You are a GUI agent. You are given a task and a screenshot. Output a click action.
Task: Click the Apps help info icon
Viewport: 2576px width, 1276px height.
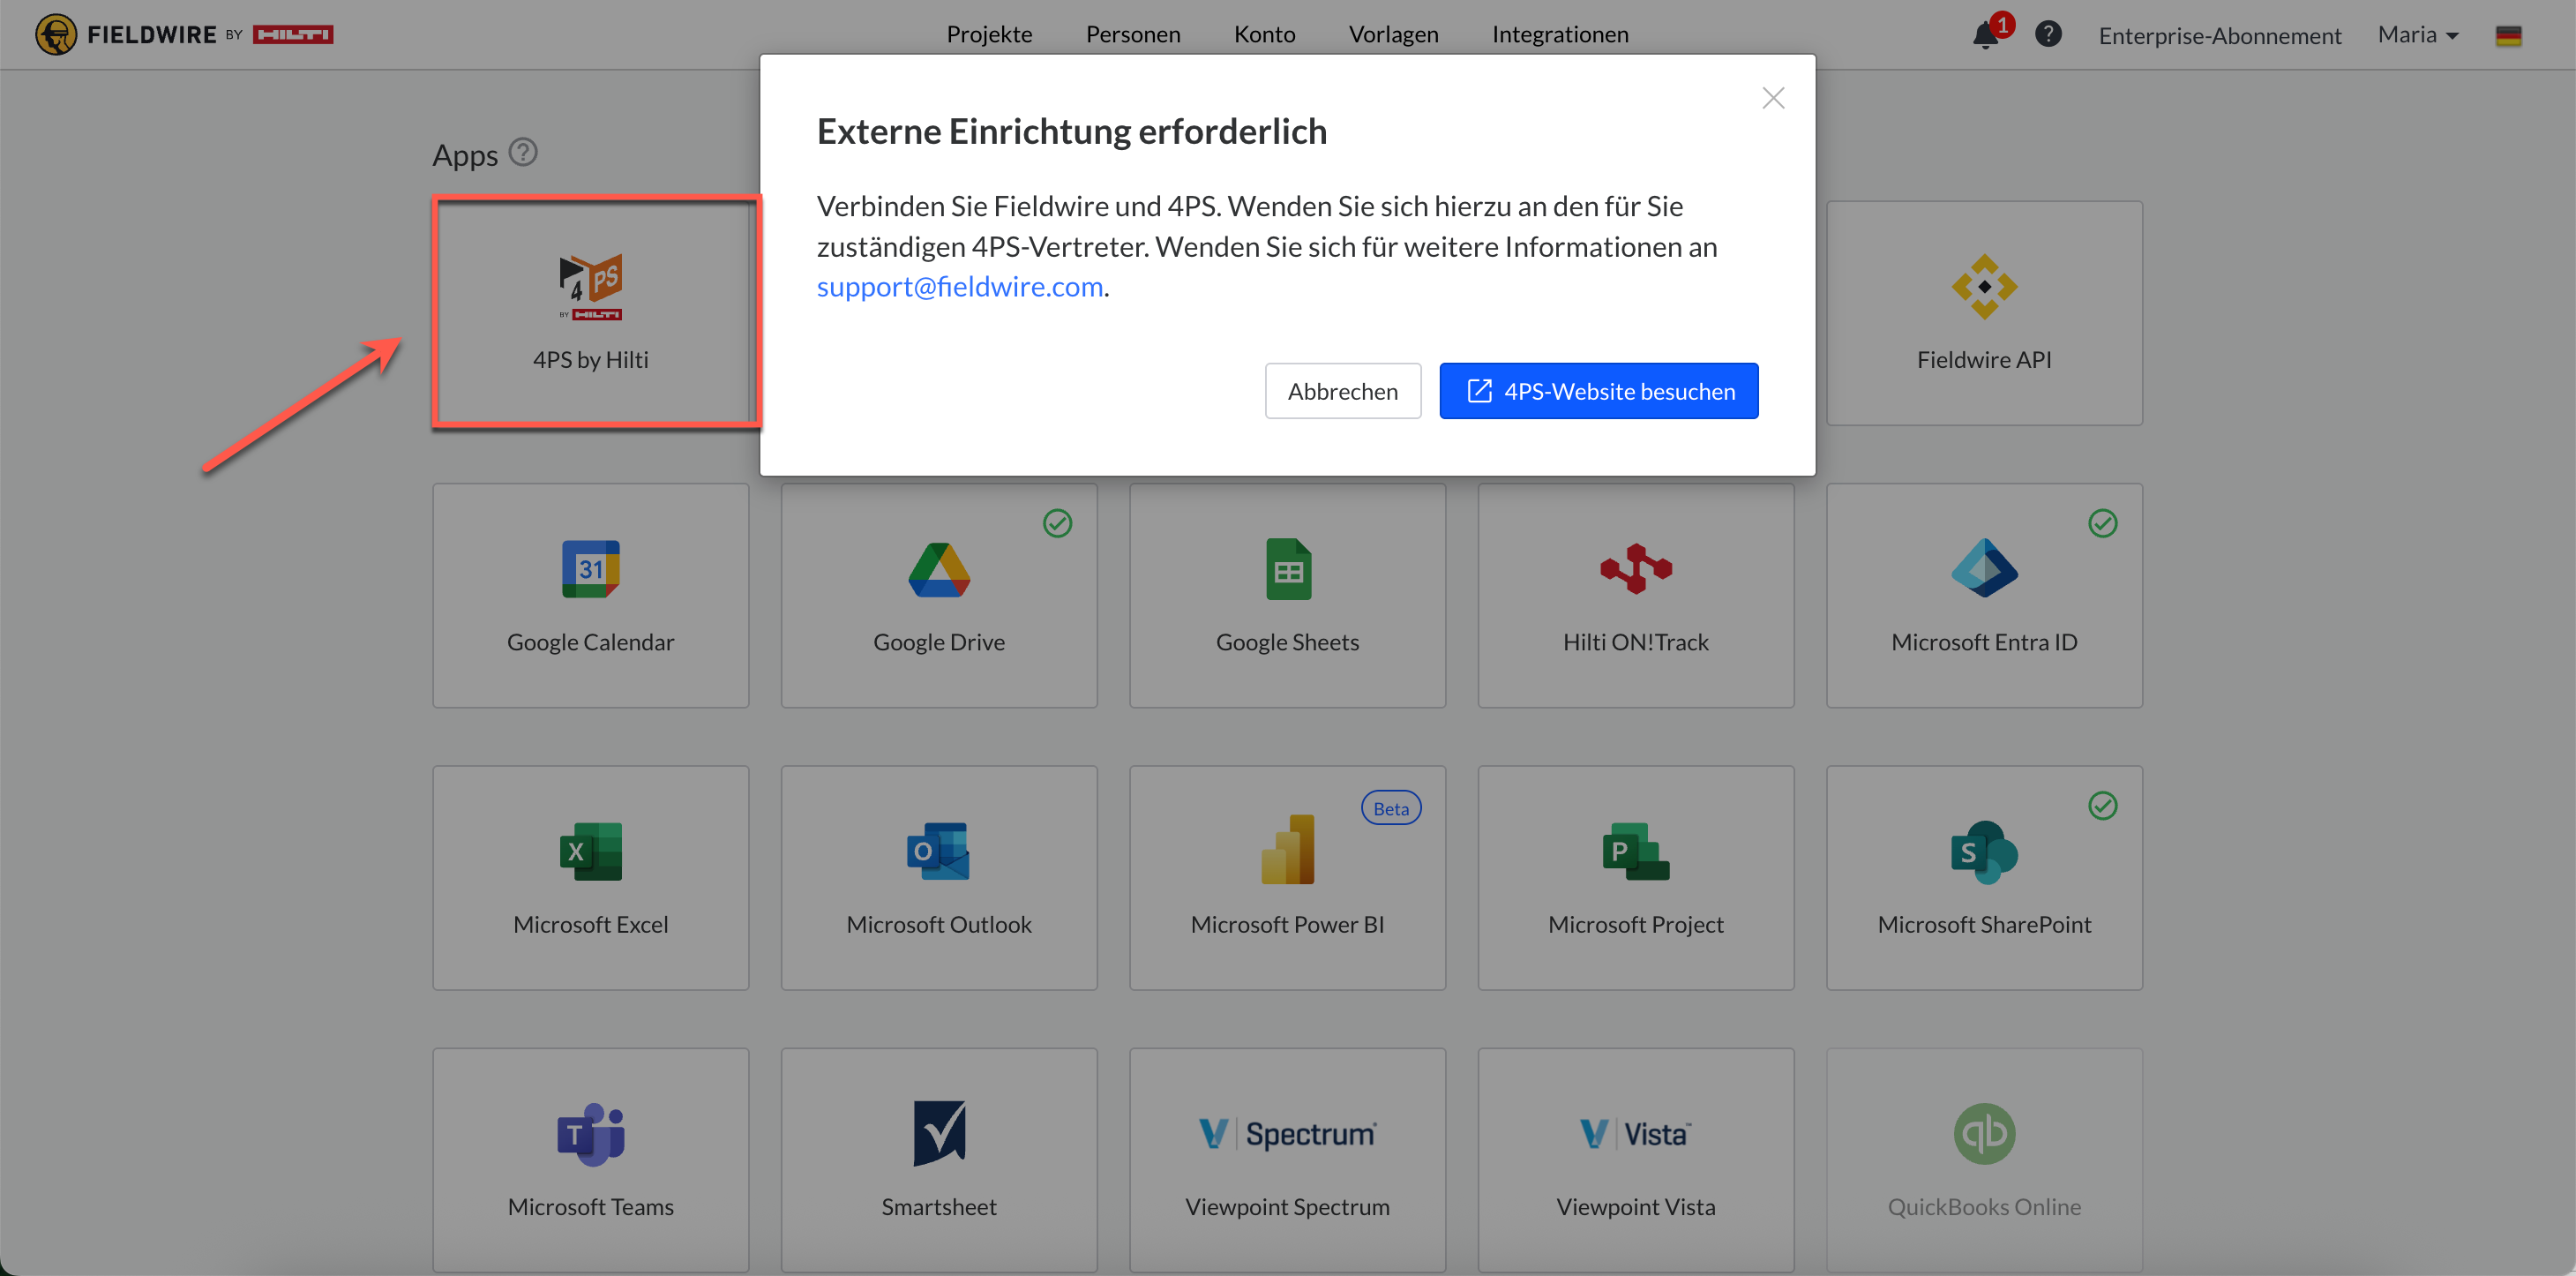(x=522, y=152)
